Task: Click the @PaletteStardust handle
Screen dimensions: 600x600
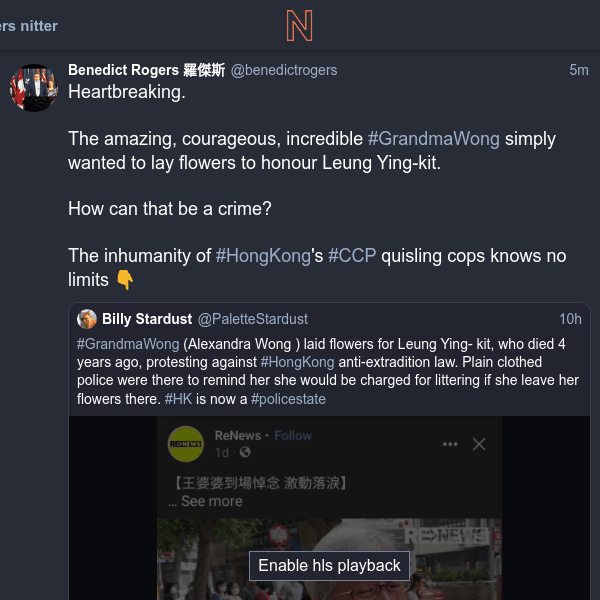Action: point(253,319)
